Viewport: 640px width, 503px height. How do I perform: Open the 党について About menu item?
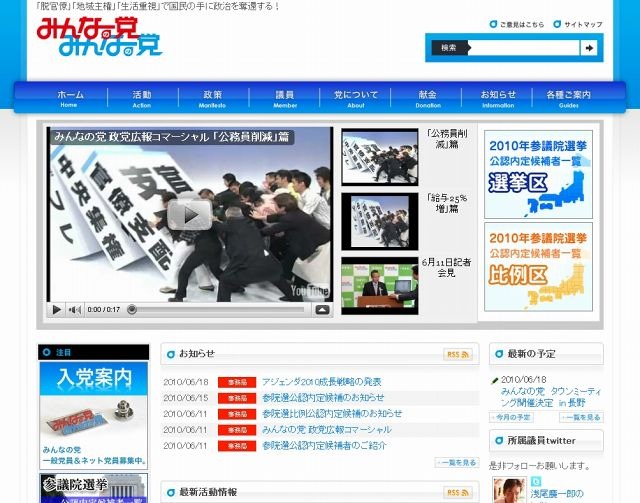(356, 98)
